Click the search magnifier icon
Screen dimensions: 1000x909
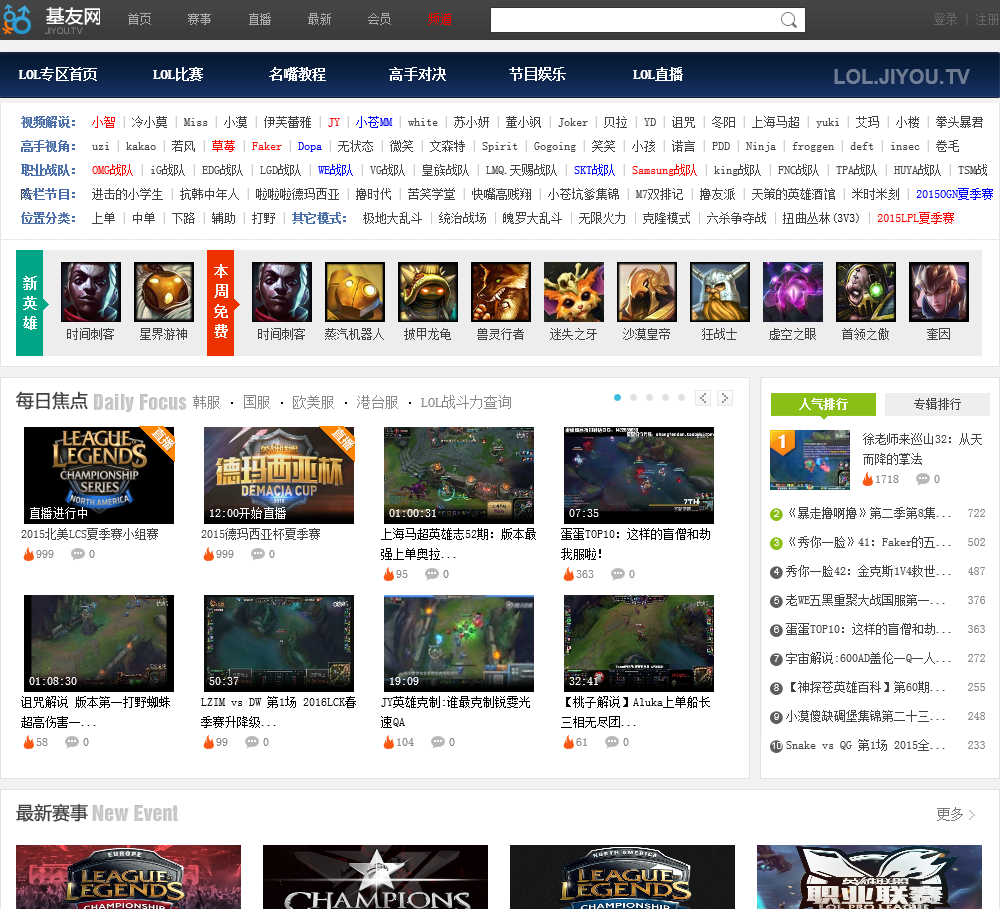(x=788, y=20)
